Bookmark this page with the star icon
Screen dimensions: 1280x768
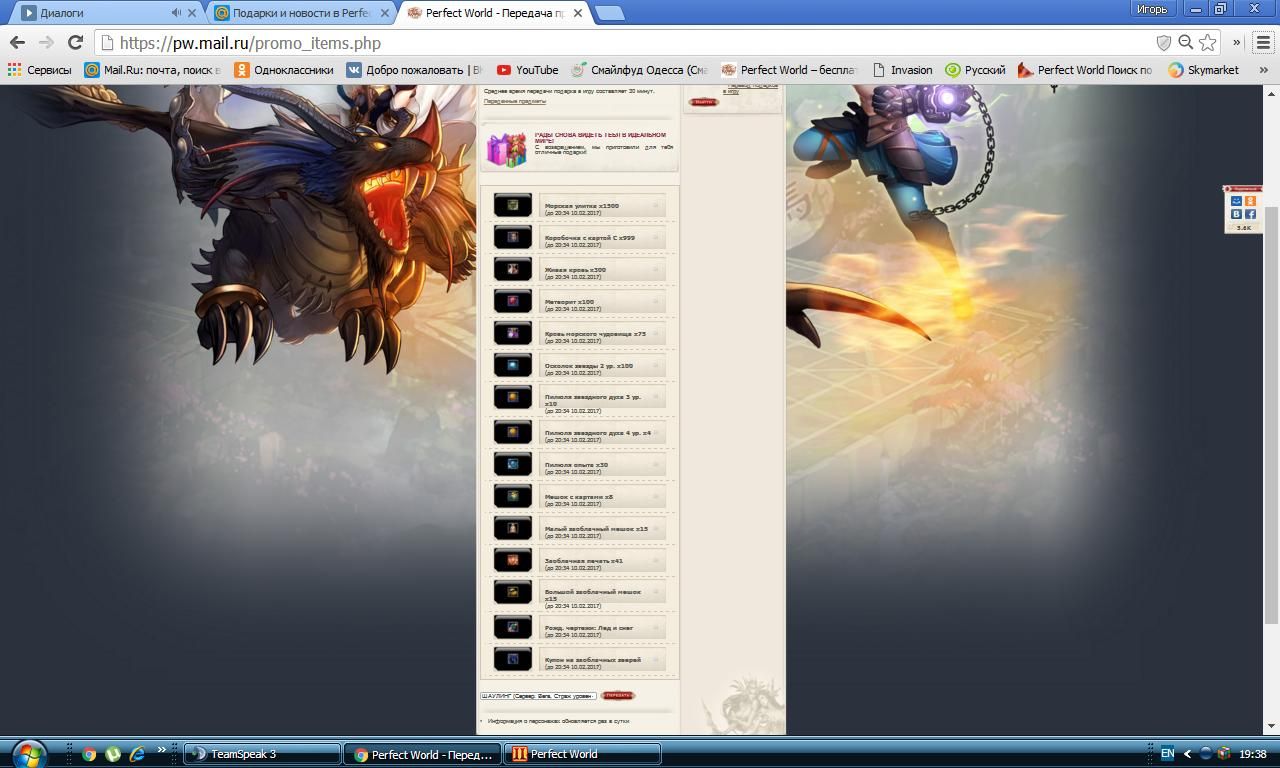click(1208, 42)
